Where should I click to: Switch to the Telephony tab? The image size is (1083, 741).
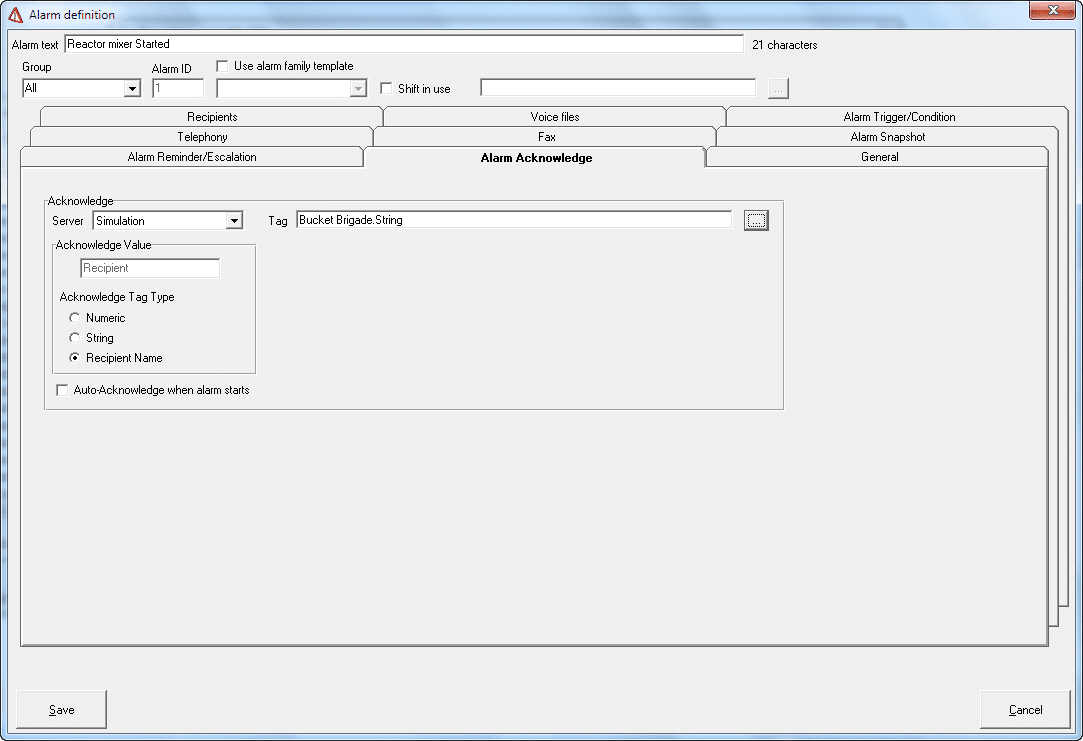(x=202, y=137)
